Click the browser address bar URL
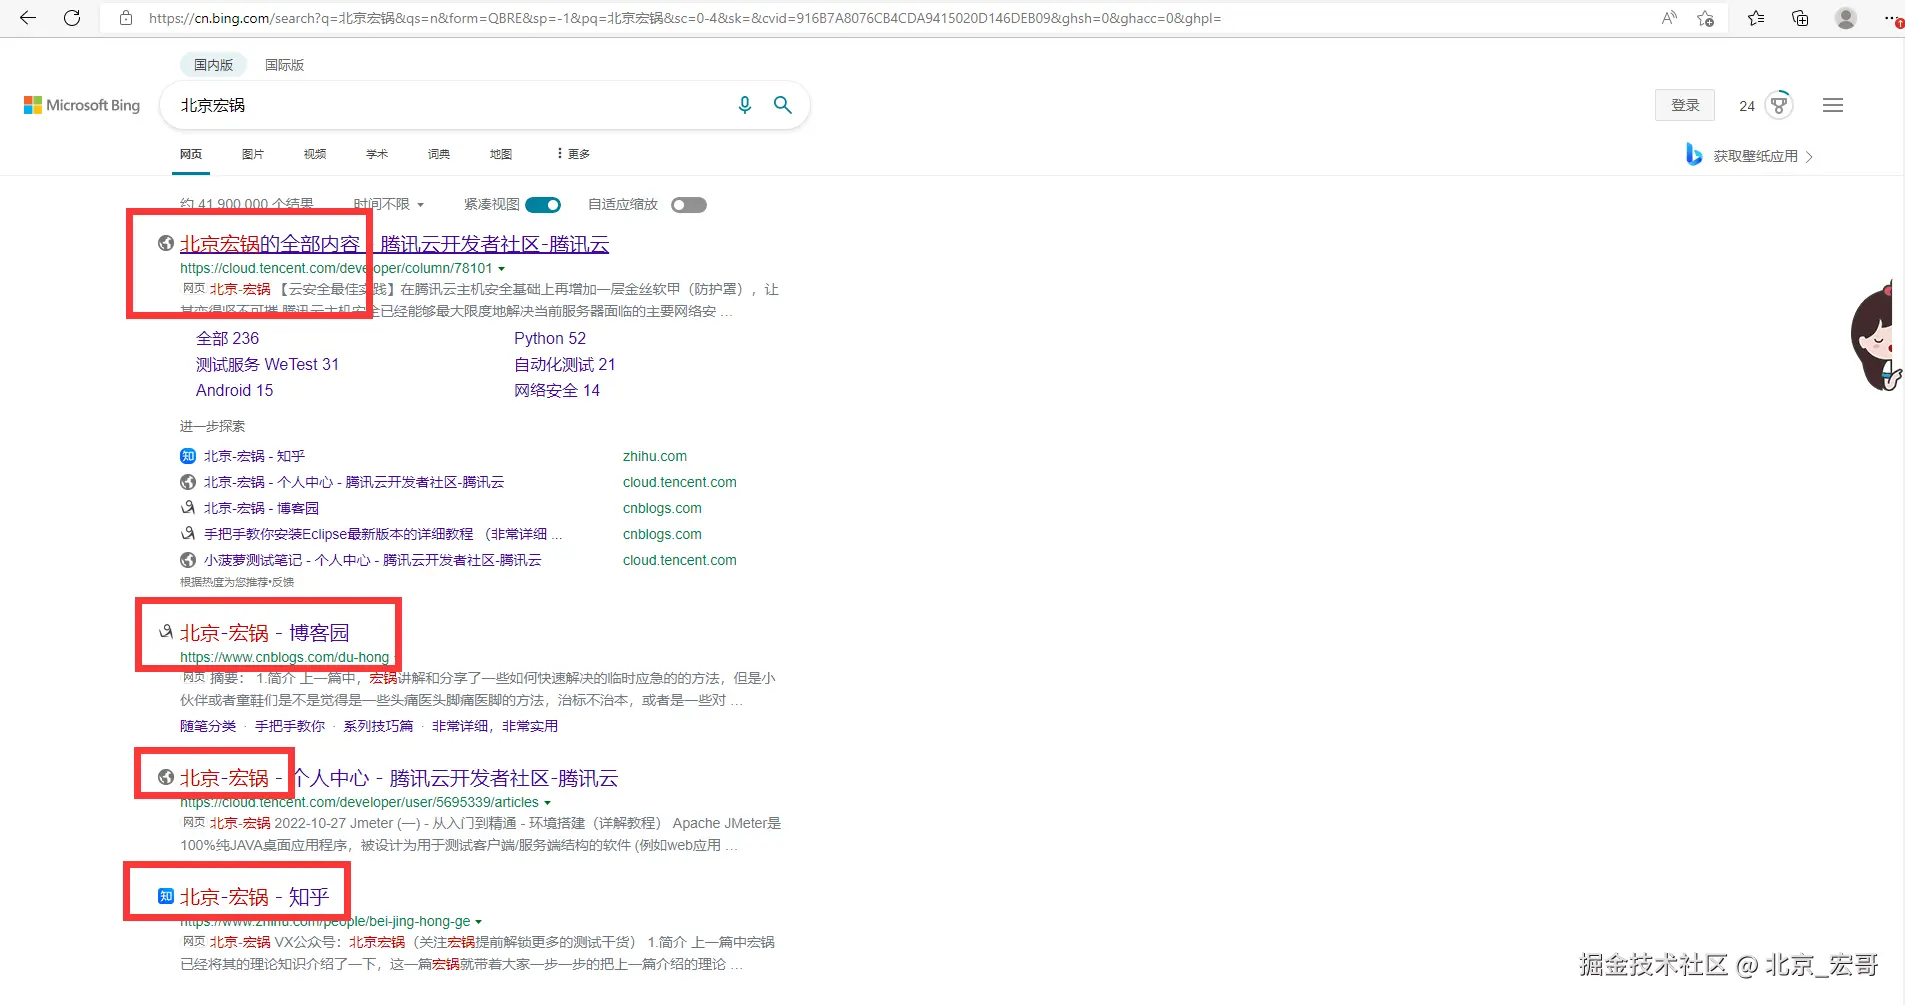The height and width of the screenshot is (1005, 1905). pos(685,18)
